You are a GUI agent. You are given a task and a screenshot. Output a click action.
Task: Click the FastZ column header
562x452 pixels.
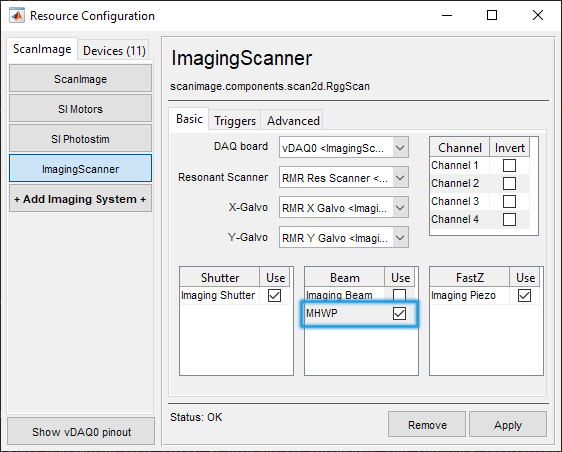pyautogui.click(x=470, y=277)
